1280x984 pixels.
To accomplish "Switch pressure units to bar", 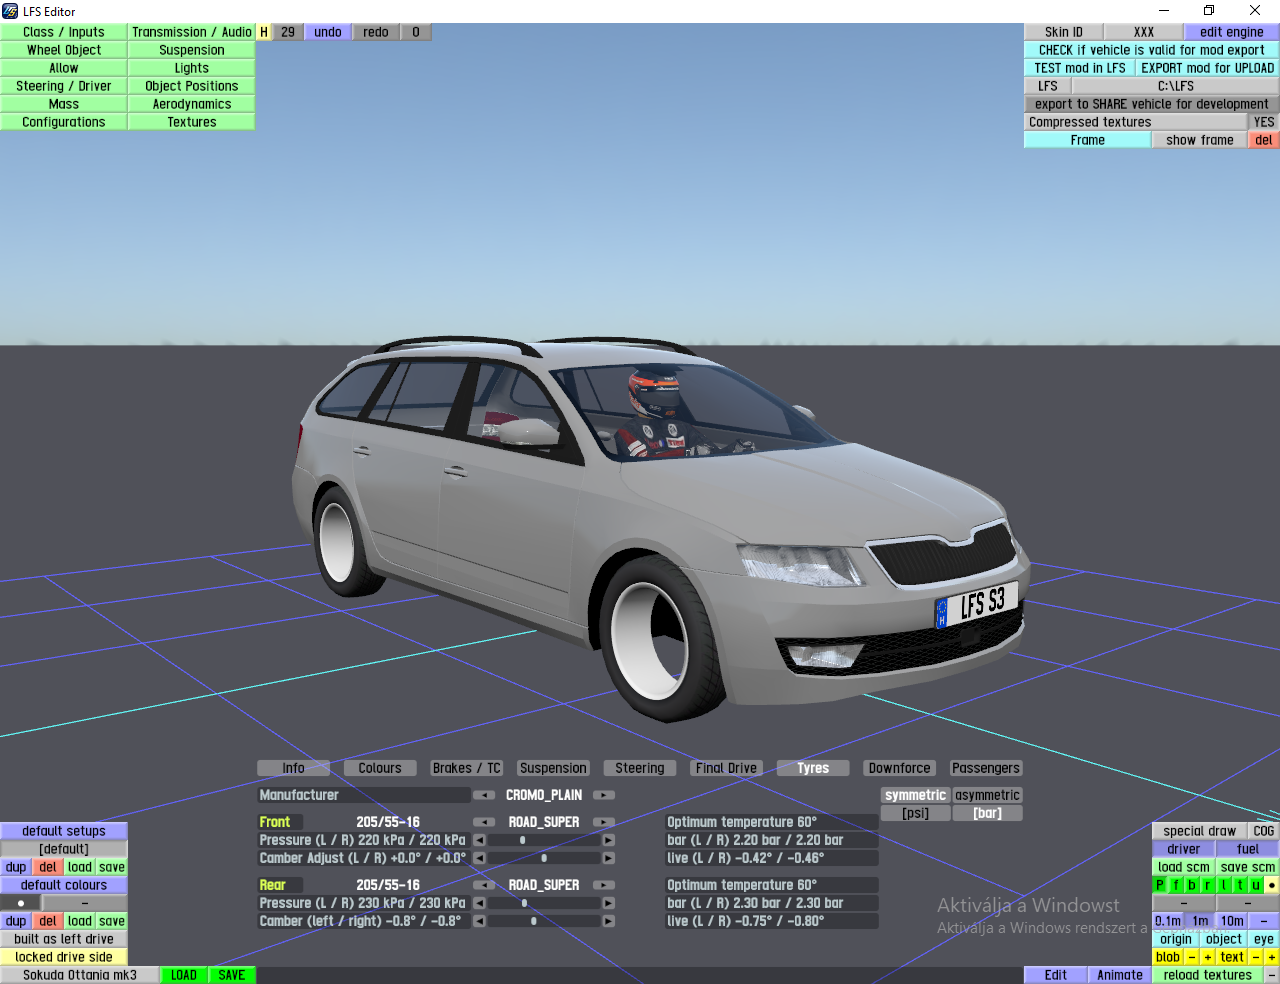I will pos(987,813).
